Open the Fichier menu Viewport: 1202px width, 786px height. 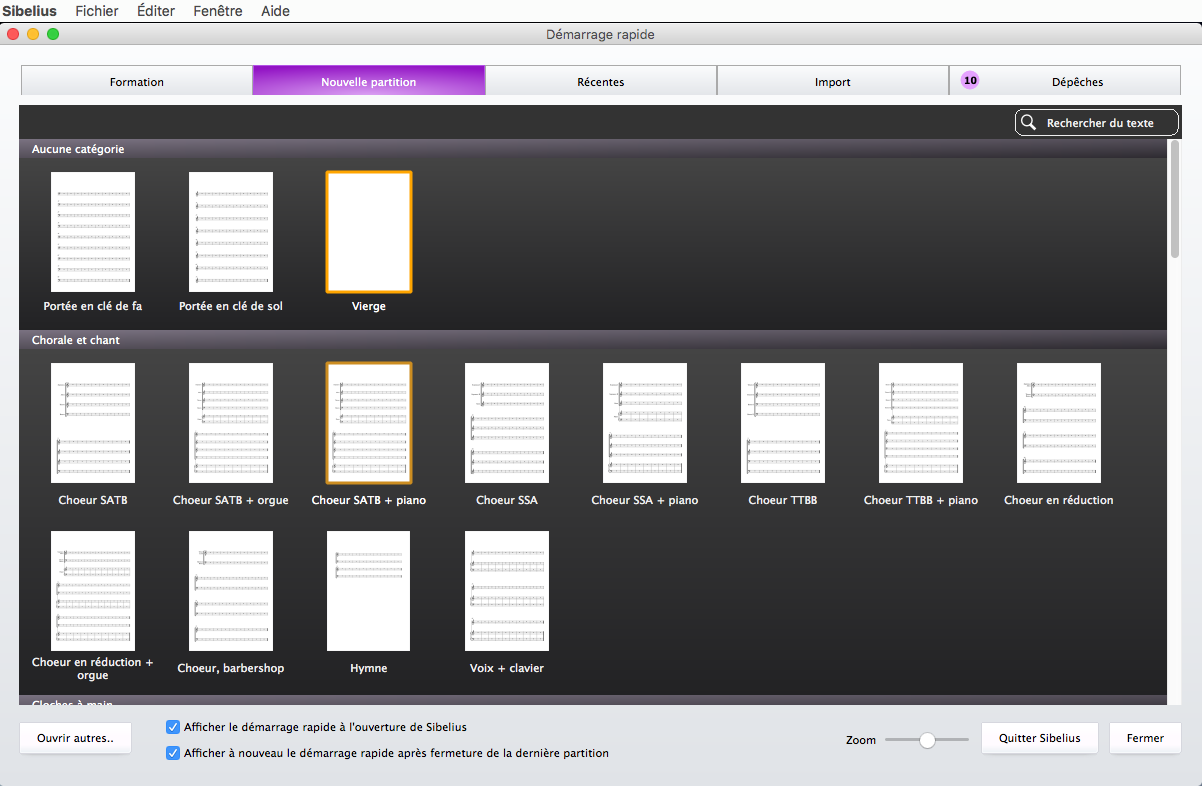click(97, 11)
